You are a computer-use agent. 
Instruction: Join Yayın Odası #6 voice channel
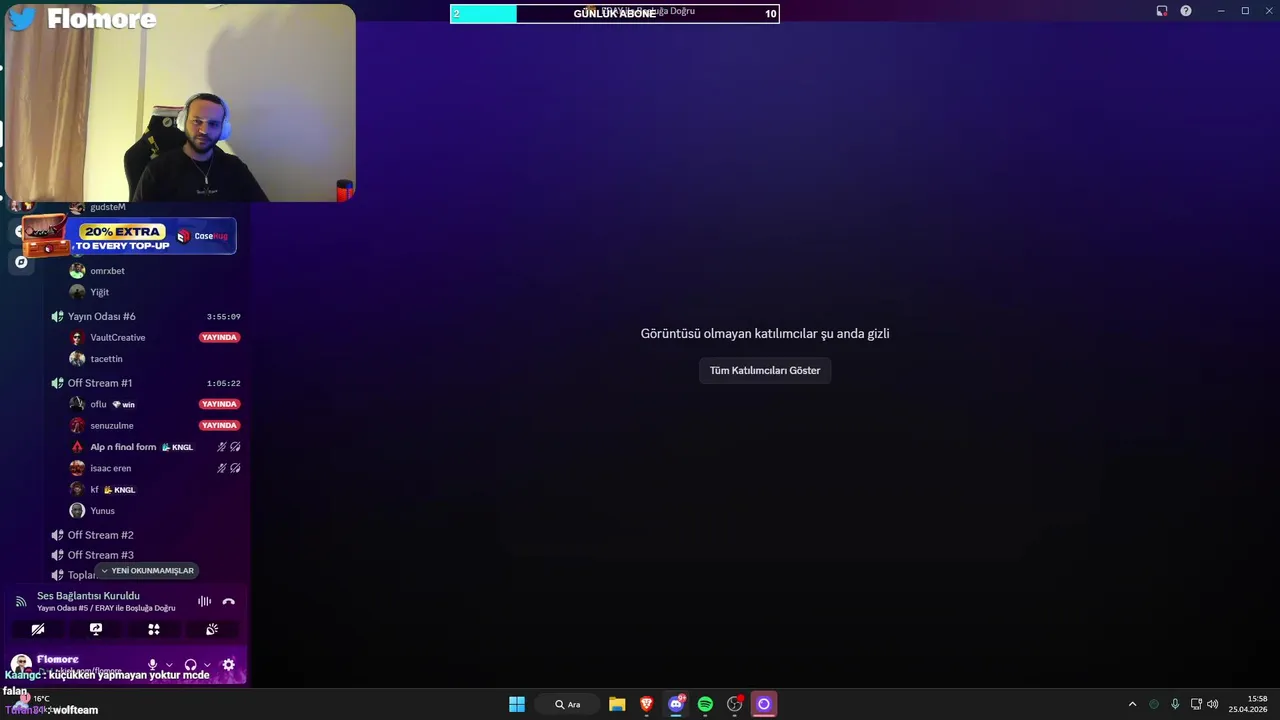coord(102,316)
